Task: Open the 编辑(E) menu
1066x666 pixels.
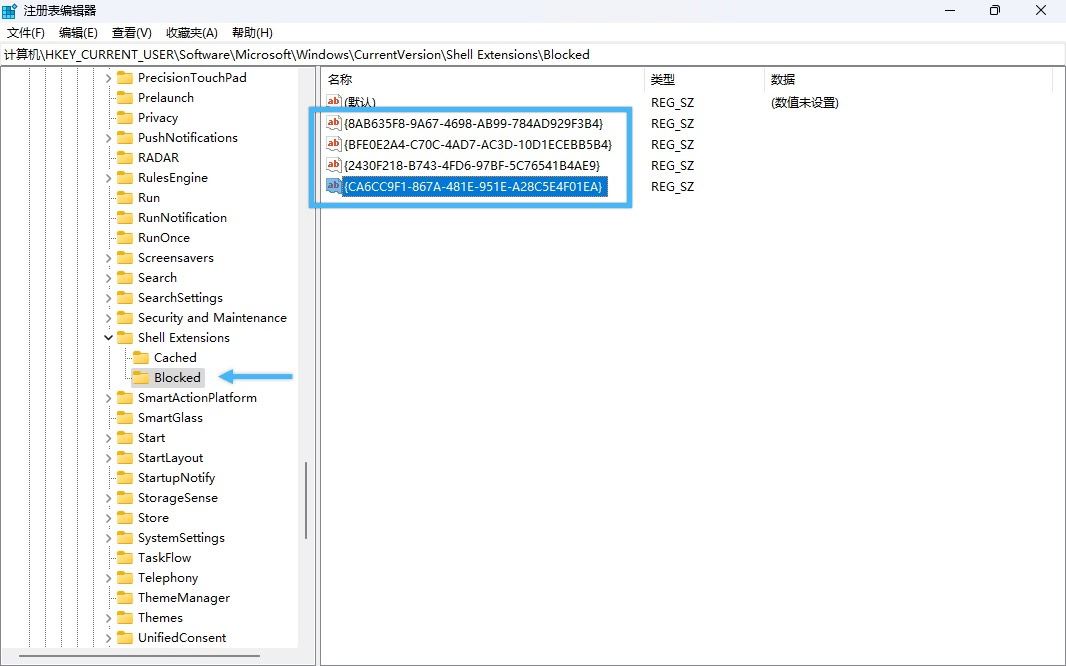Action: click(78, 33)
